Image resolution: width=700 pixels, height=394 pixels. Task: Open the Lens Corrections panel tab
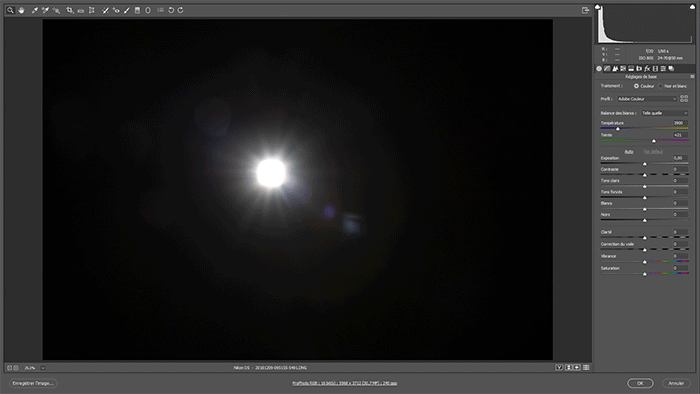point(639,68)
